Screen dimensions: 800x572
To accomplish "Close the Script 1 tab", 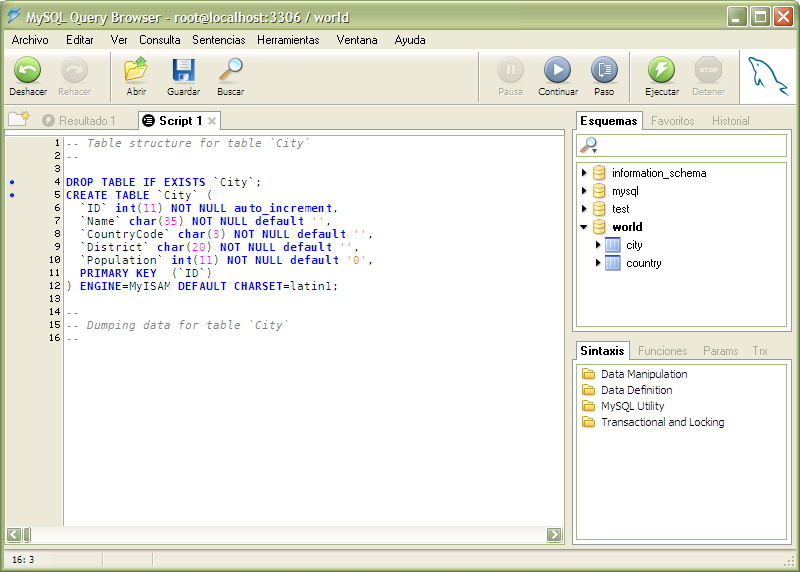I will click(x=212, y=121).
